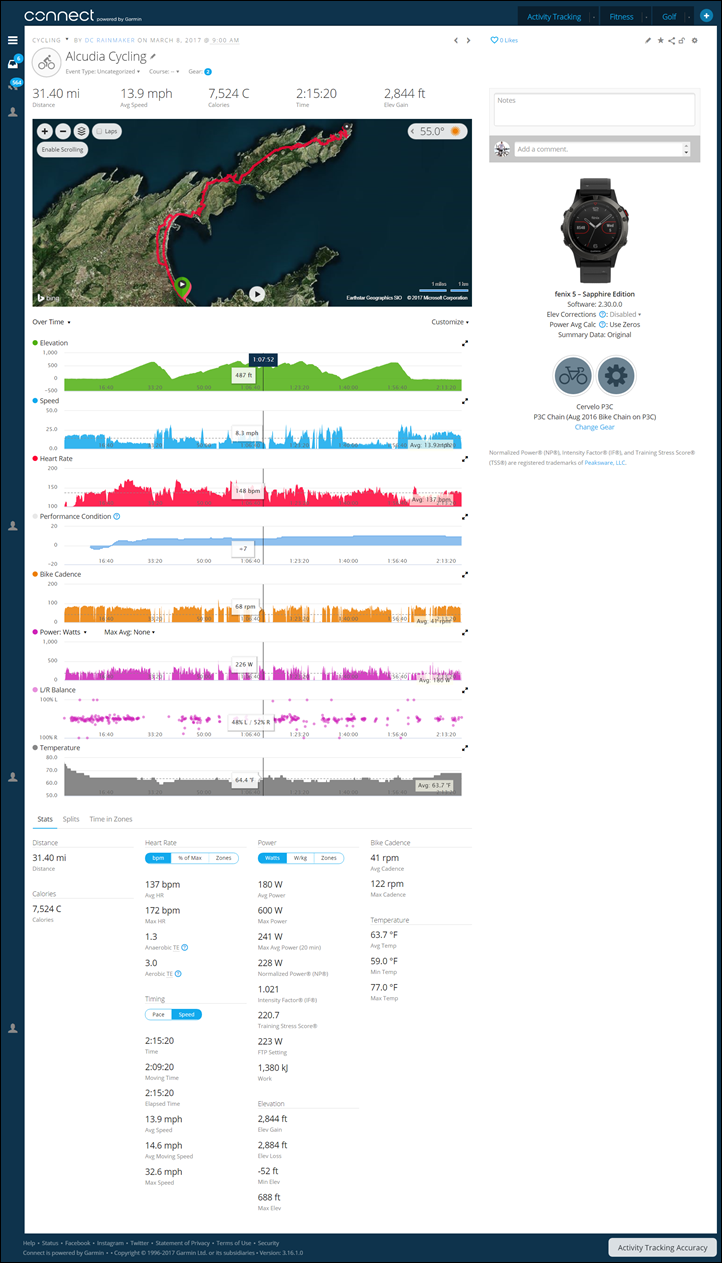Mark the activity as favorite with the star
The width and height of the screenshot is (722, 1263).
click(660, 40)
